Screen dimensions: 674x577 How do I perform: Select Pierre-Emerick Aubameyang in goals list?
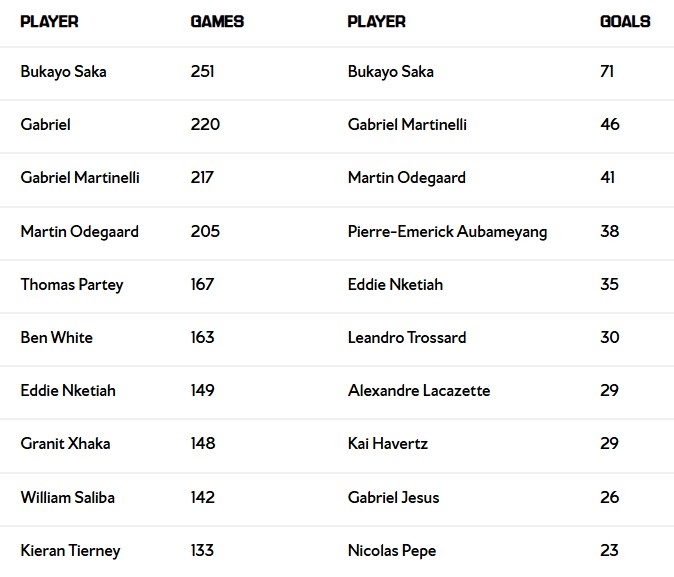[447, 231]
